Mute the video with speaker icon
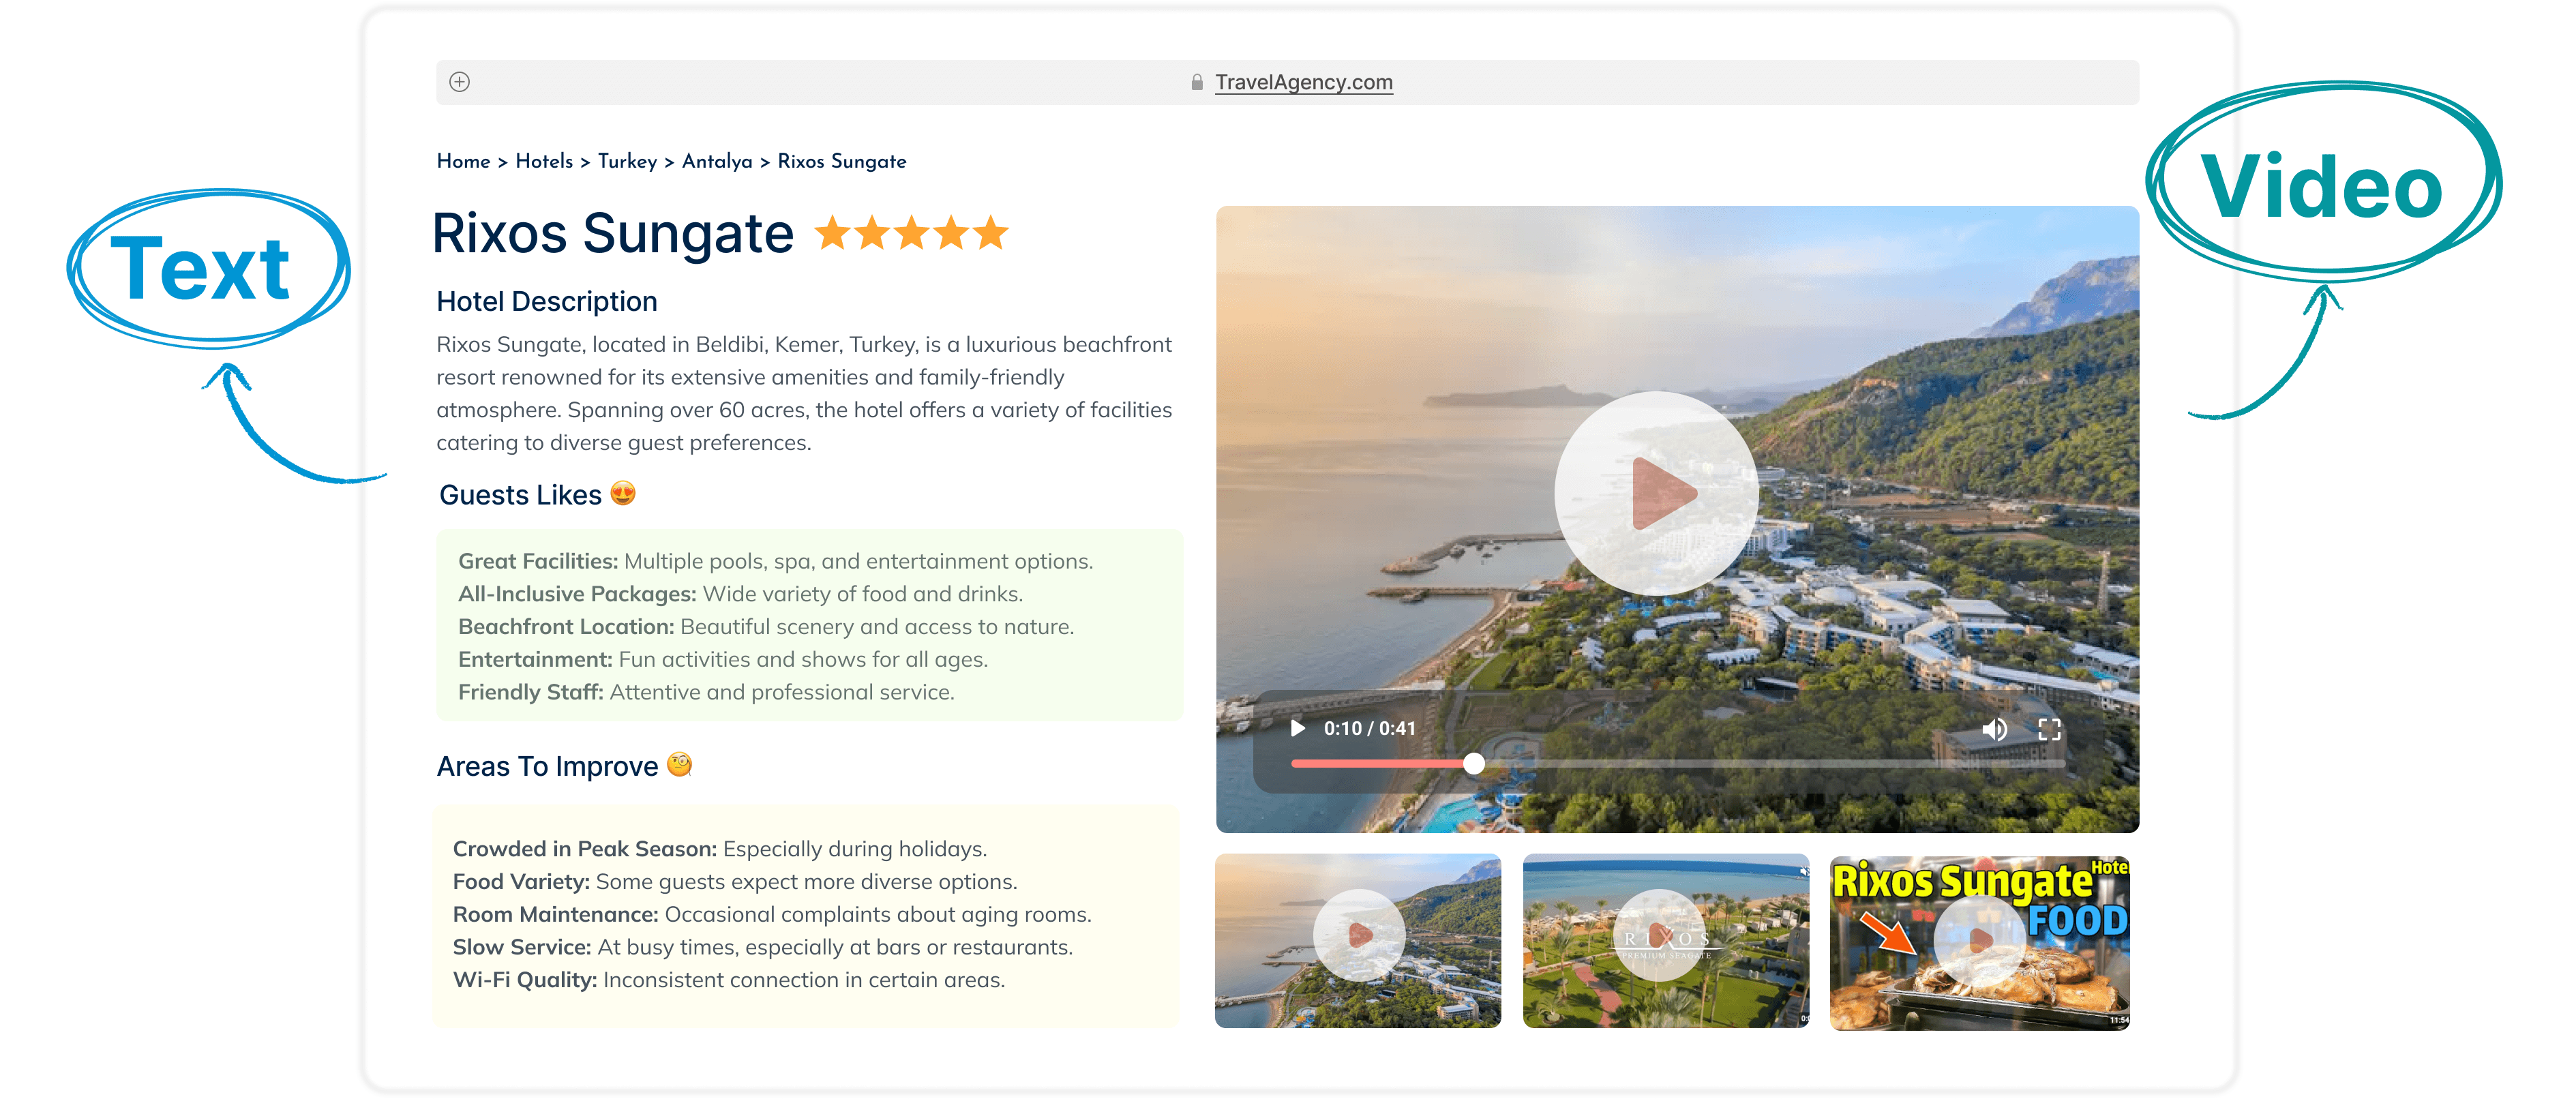Image resolution: width=2576 pixels, height=1099 pixels. click(1994, 729)
